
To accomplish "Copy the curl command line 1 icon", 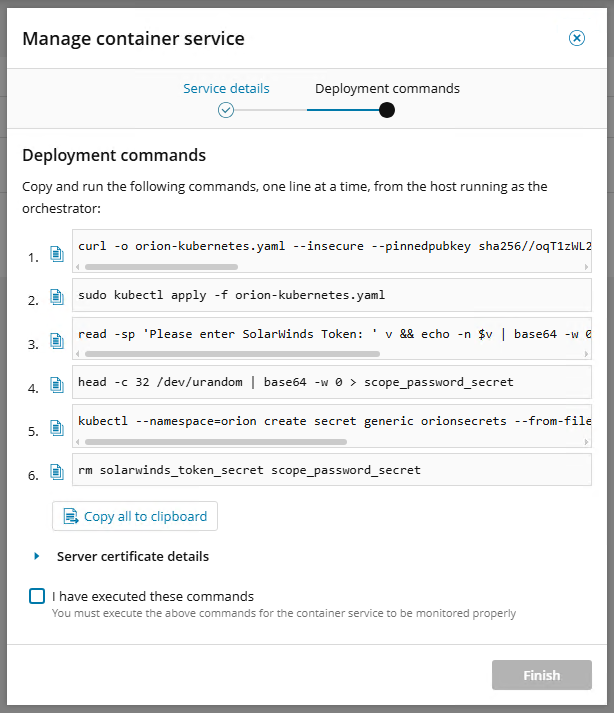I will click(x=57, y=255).
